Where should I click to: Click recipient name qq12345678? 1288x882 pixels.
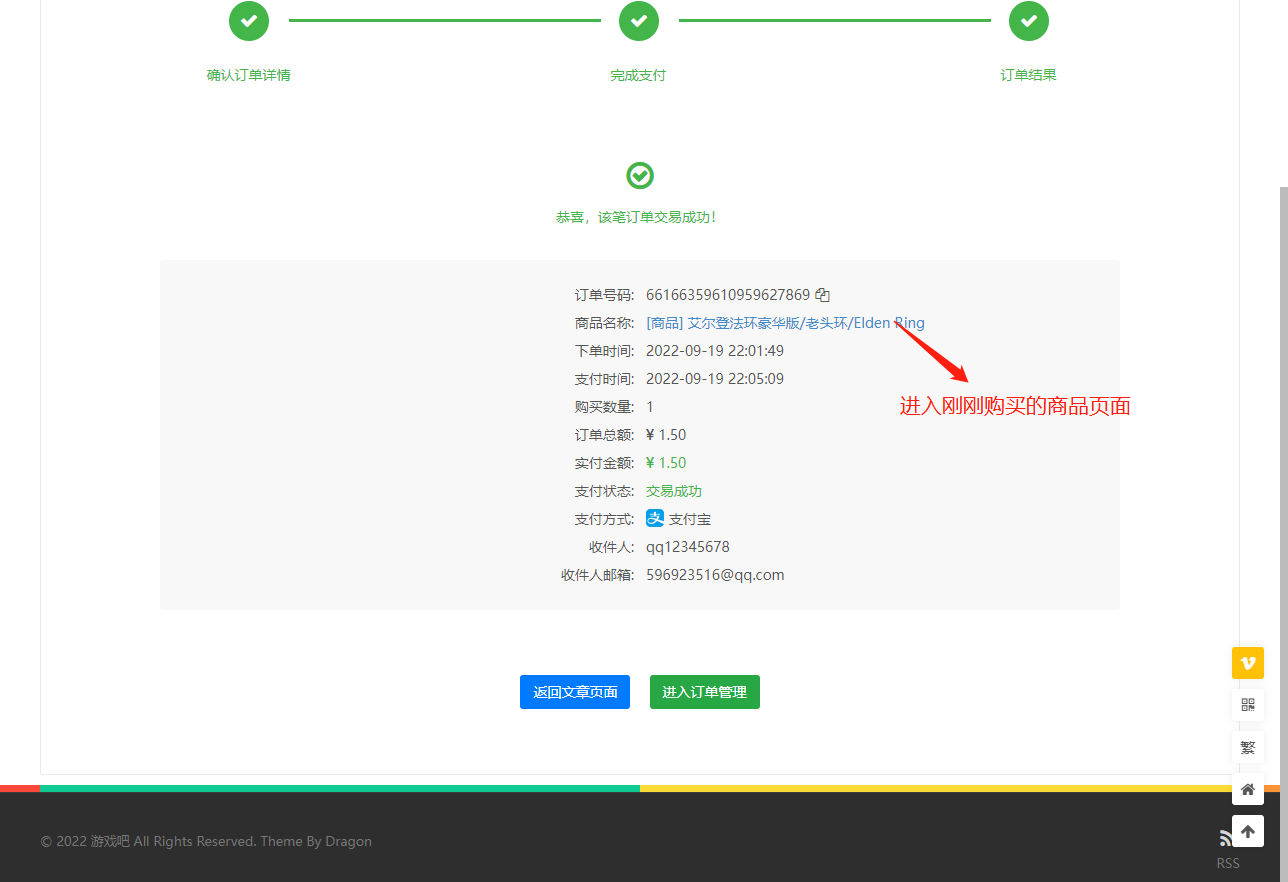click(x=688, y=547)
